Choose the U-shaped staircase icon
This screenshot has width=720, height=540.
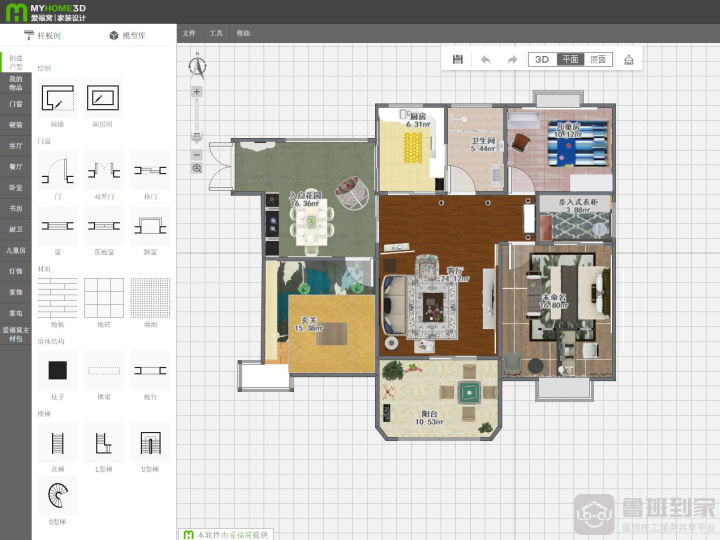point(150,443)
